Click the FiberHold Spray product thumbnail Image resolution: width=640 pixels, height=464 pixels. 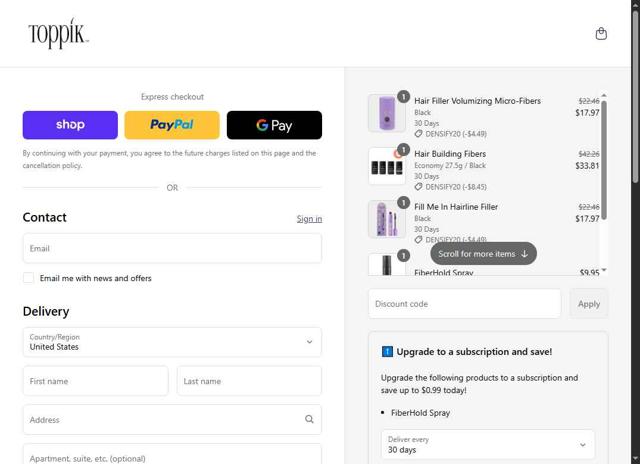387,264
